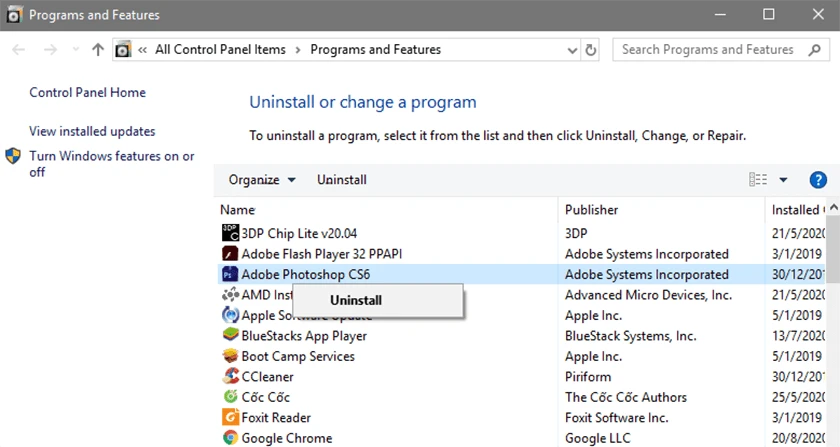The image size is (840, 447).
Task: Click publisher BlueStack Systems, Inc.
Action: (x=631, y=336)
